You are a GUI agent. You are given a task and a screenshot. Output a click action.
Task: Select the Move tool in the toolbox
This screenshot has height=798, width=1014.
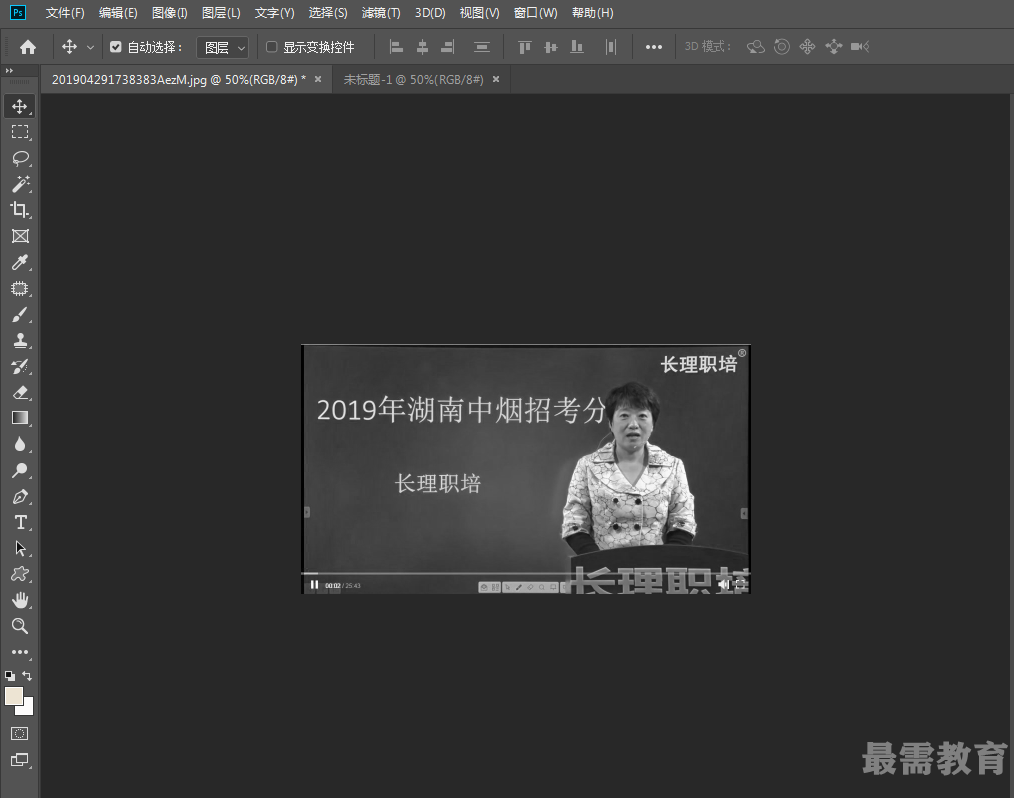pos(19,106)
